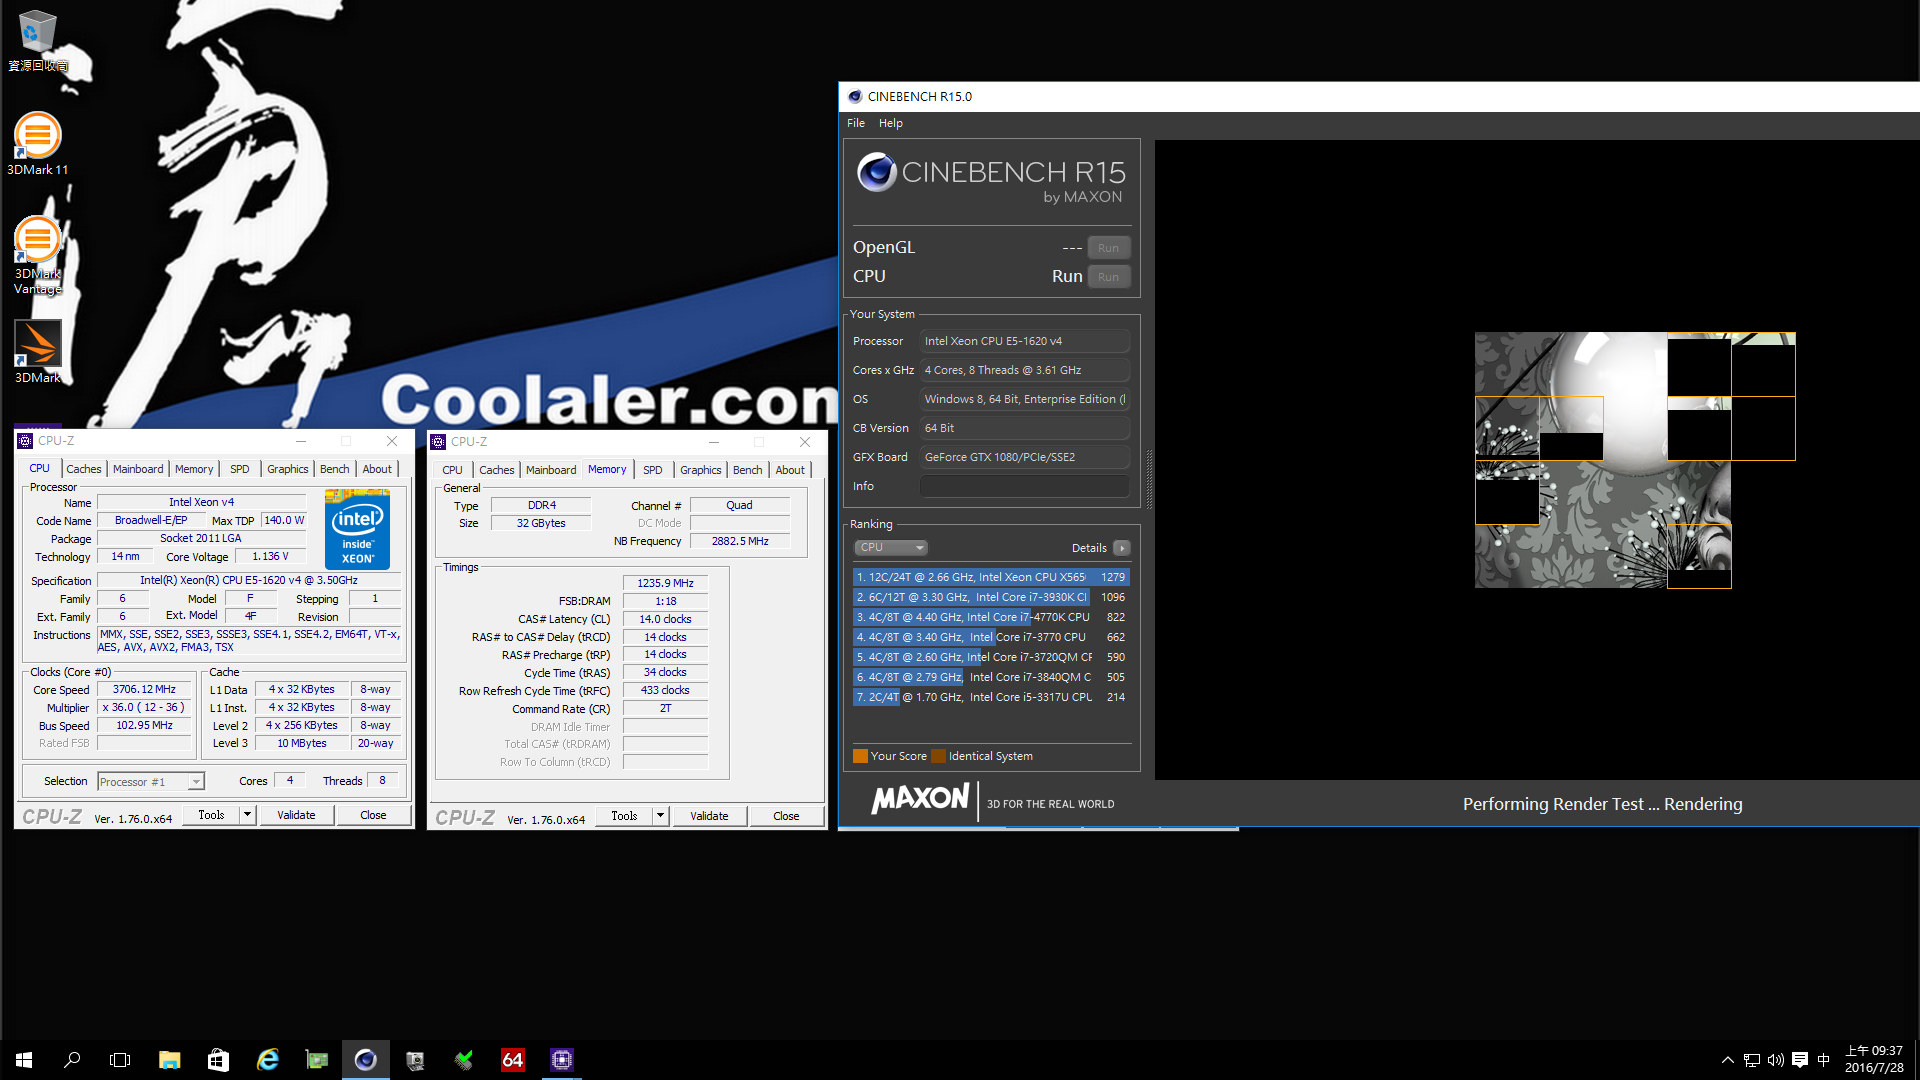This screenshot has height=1080, width=1920.
Task: Open the 3DMark Vantage desktop shortcut
Action: pos(38,256)
